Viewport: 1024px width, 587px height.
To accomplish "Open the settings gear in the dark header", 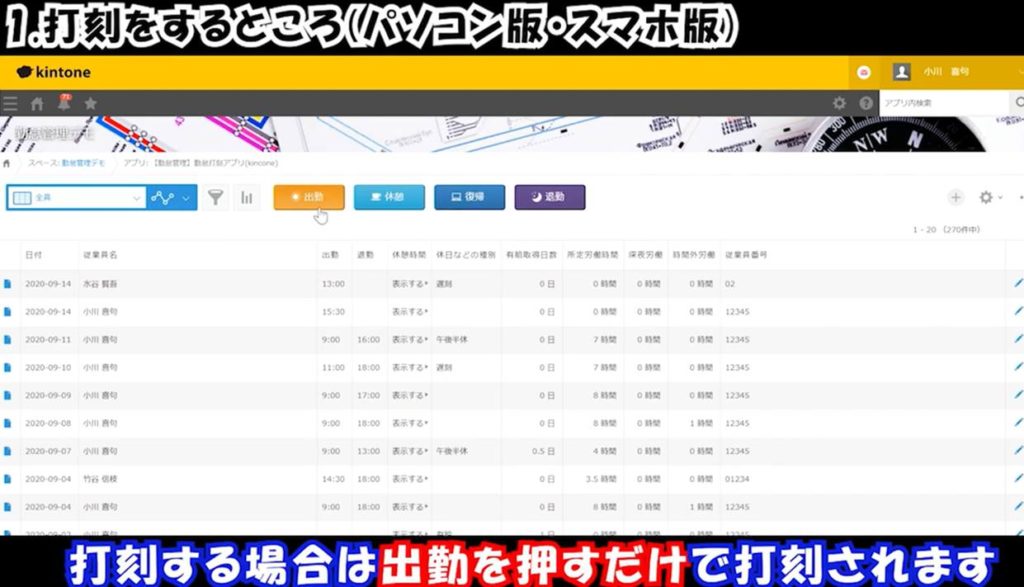I will click(x=839, y=103).
